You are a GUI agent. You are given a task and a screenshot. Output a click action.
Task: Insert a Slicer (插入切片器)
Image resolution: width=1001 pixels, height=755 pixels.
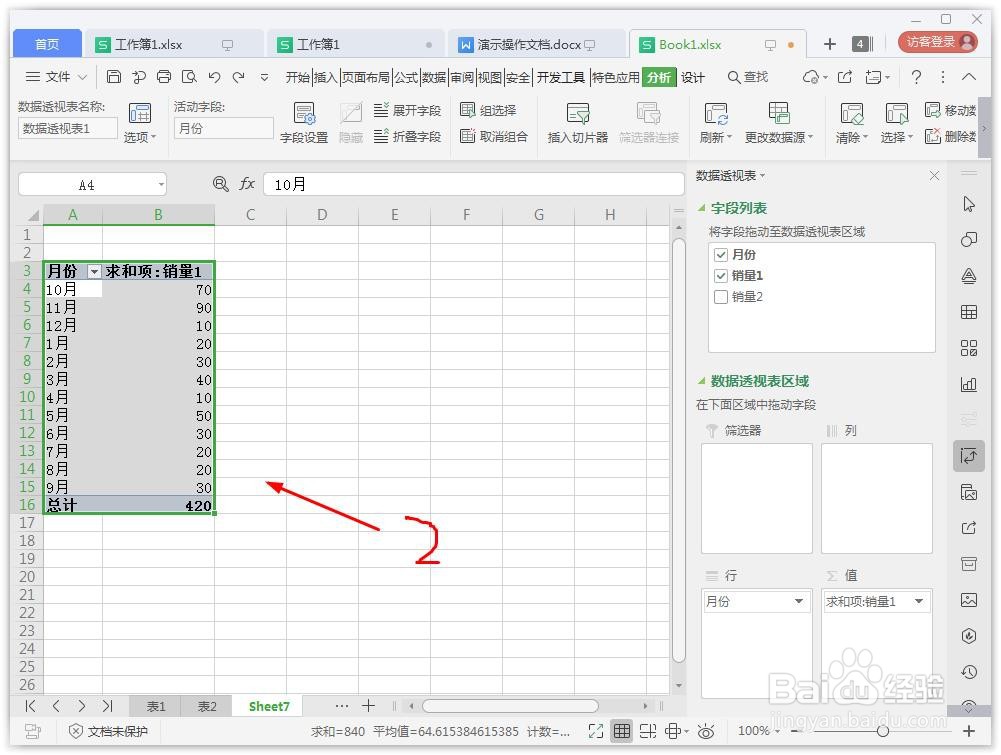[x=578, y=123]
